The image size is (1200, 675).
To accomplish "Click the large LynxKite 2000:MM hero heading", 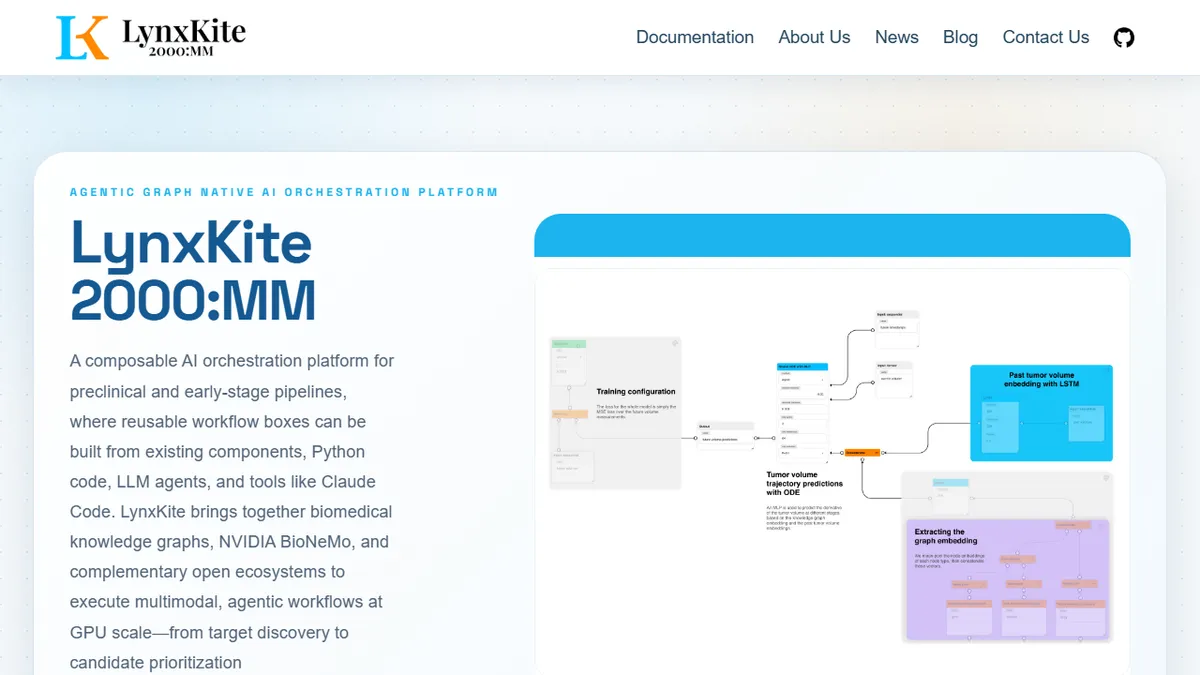I will (192, 270).
